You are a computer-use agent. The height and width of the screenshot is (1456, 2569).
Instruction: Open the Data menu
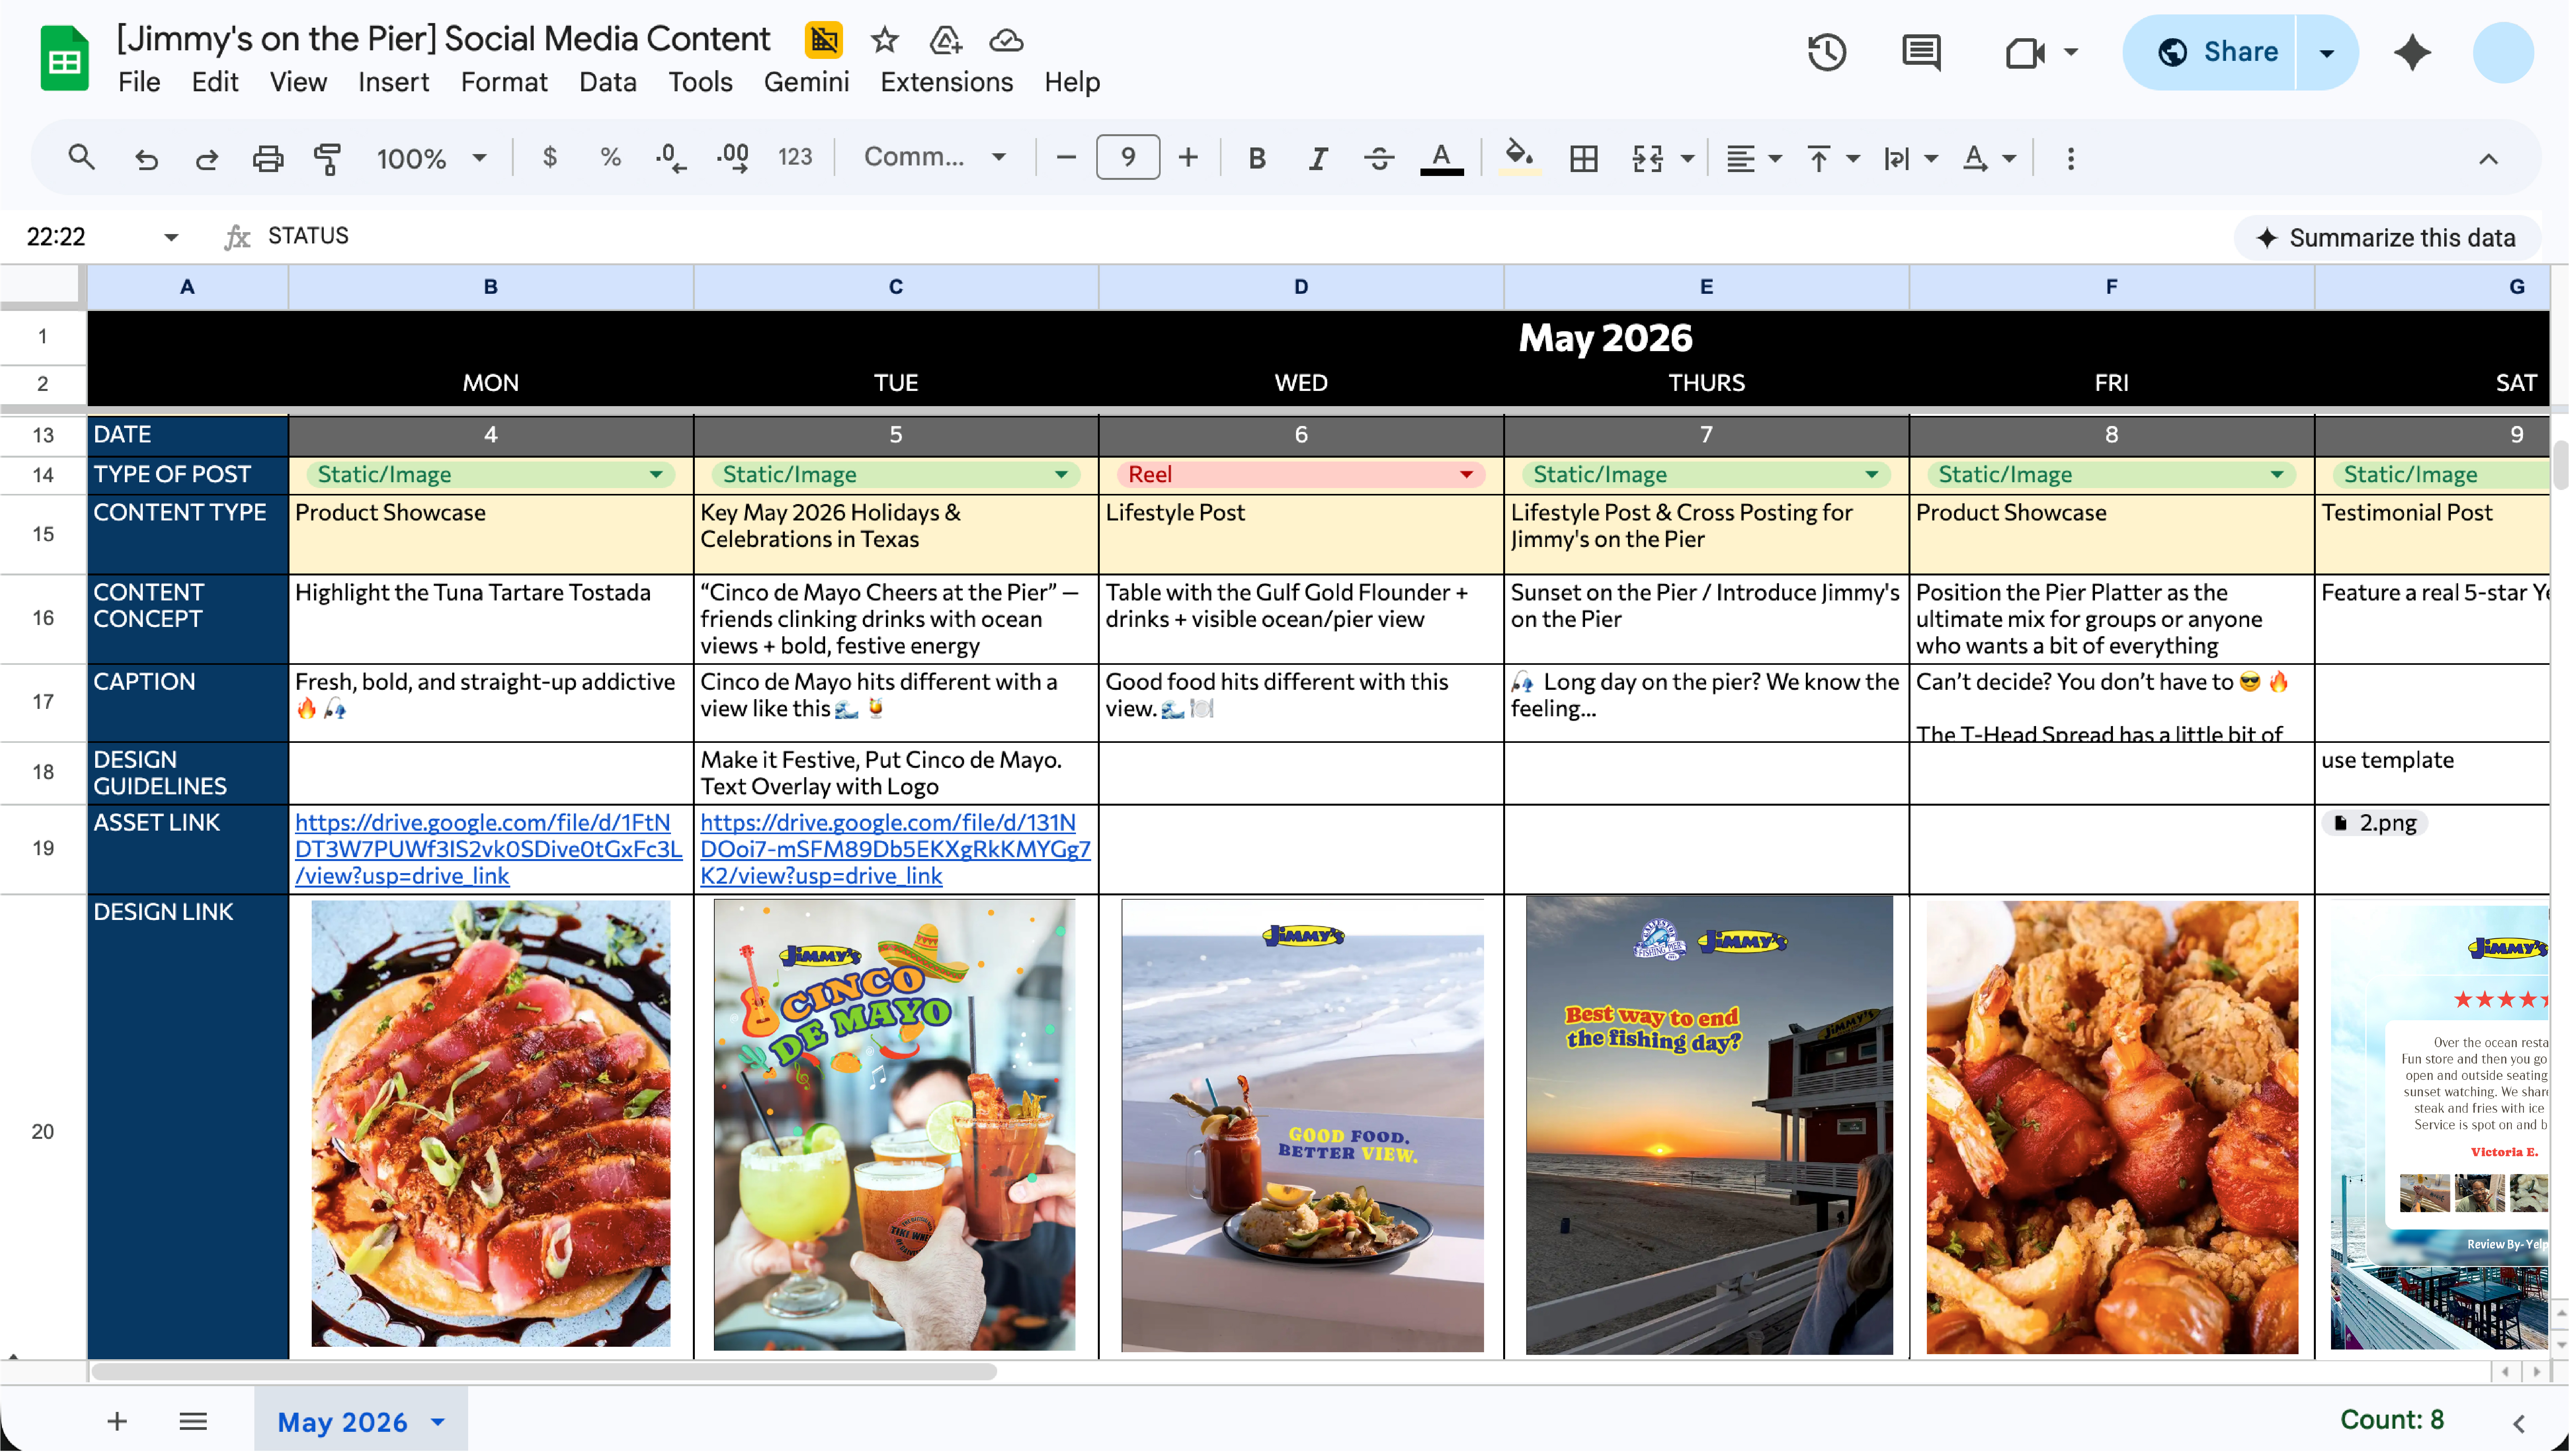point(607,82)
